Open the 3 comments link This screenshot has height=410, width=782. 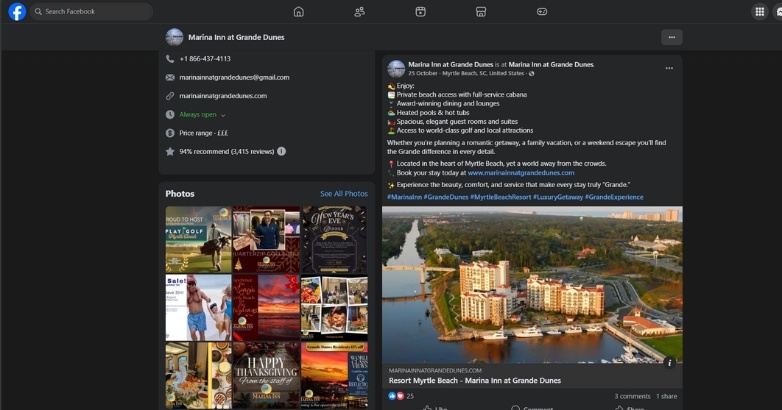pyautogui.click(x=632, y=396)
